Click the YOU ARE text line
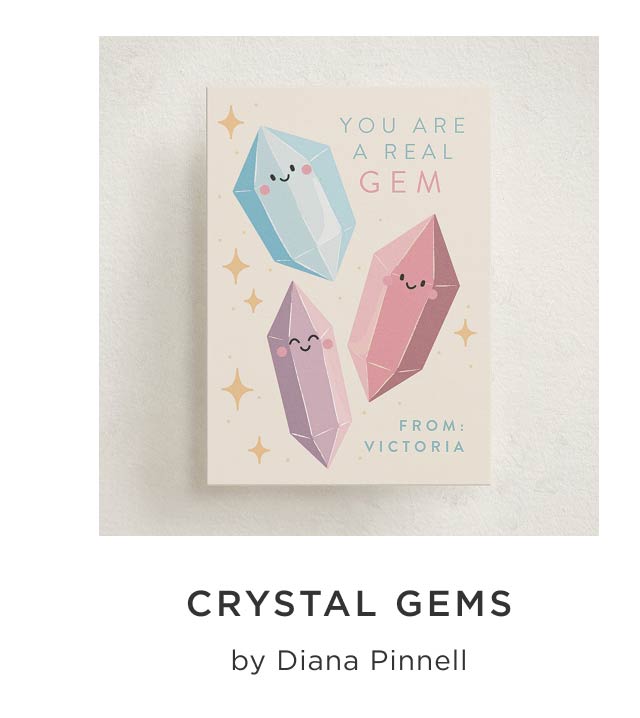The image size is (640, 718). tap(403, 125)
